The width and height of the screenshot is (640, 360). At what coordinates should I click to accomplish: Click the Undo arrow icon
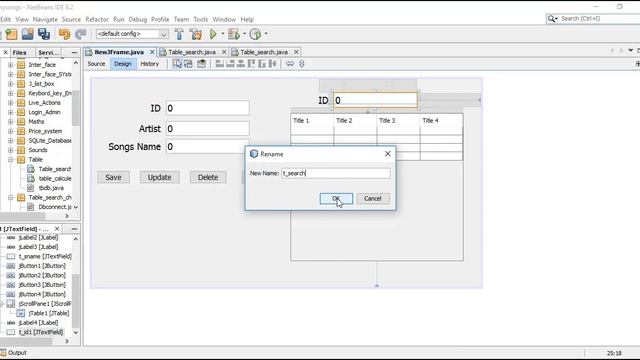click(64, 34)
